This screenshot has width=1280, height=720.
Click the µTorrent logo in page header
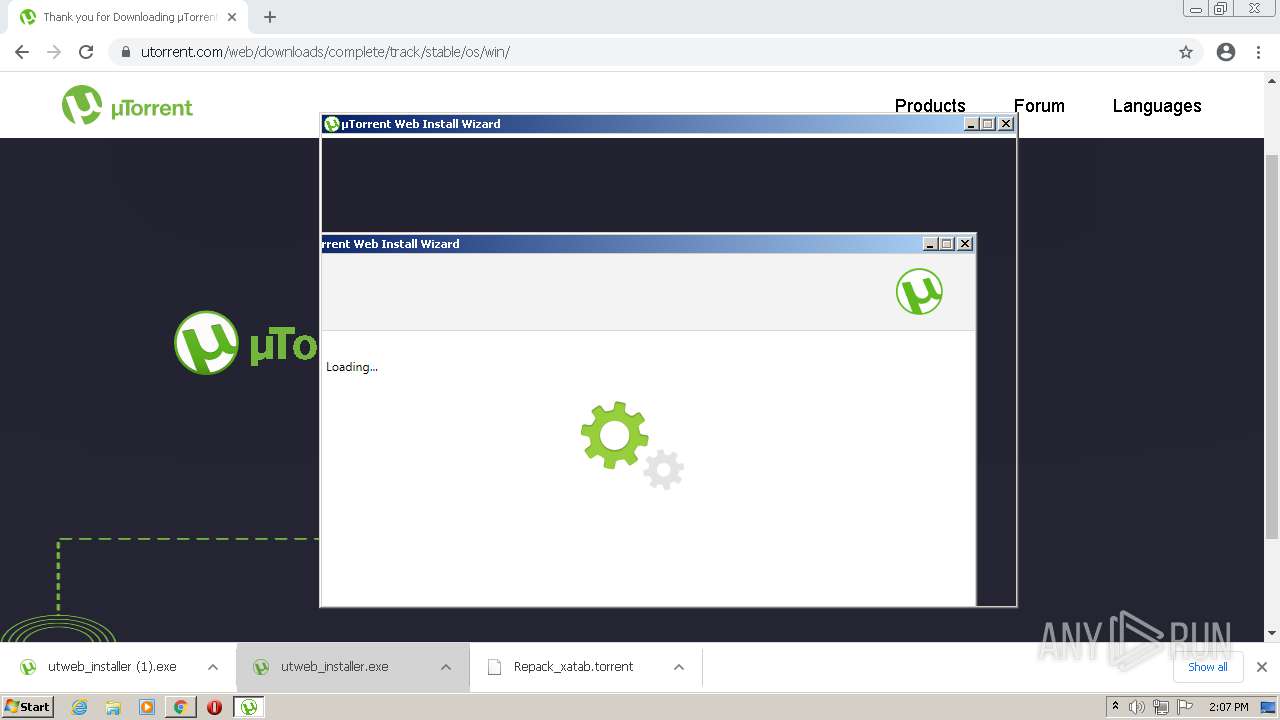(127, 106)
